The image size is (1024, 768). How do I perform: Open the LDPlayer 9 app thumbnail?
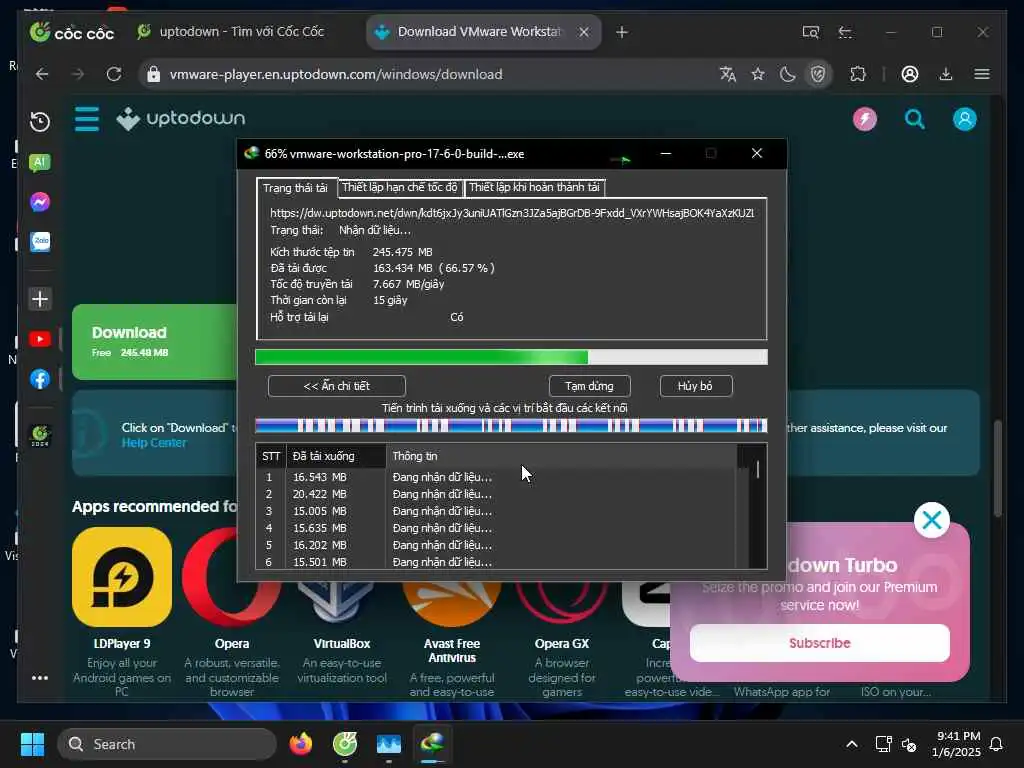click(x=122, y=577)
